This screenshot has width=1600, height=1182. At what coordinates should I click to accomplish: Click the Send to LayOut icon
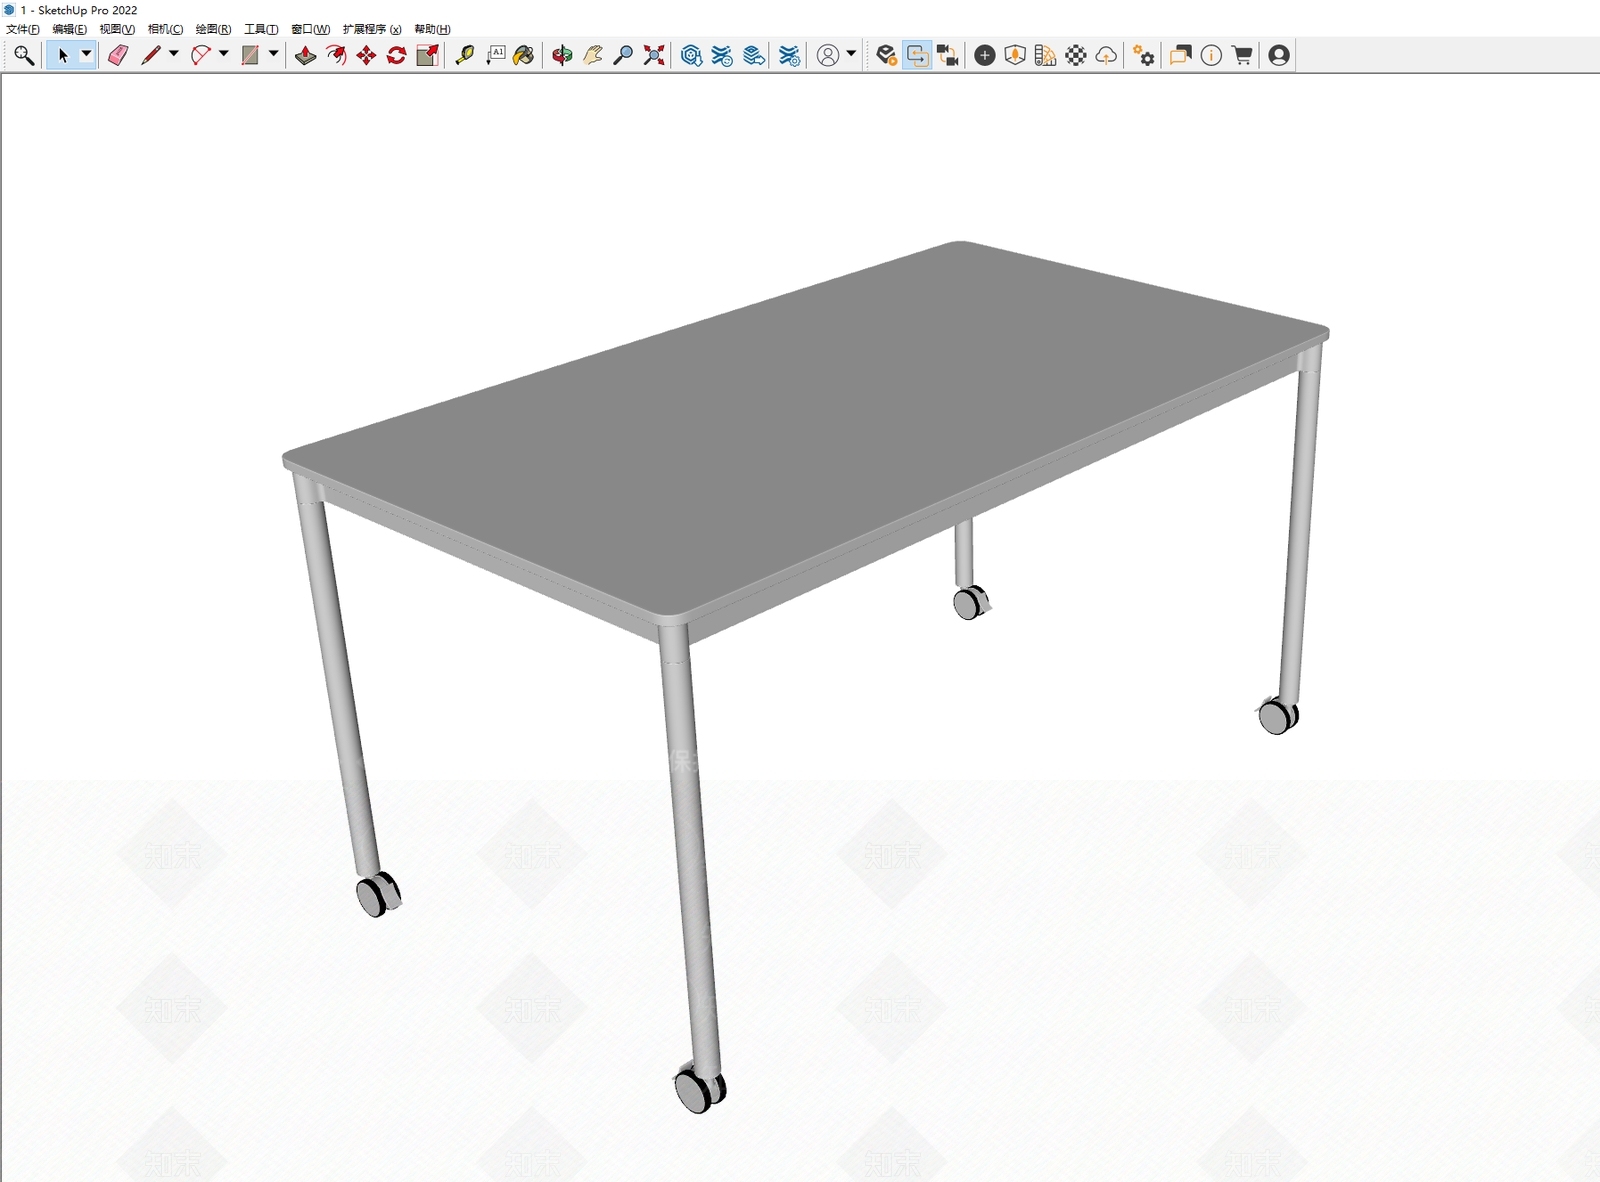point(755,55)
